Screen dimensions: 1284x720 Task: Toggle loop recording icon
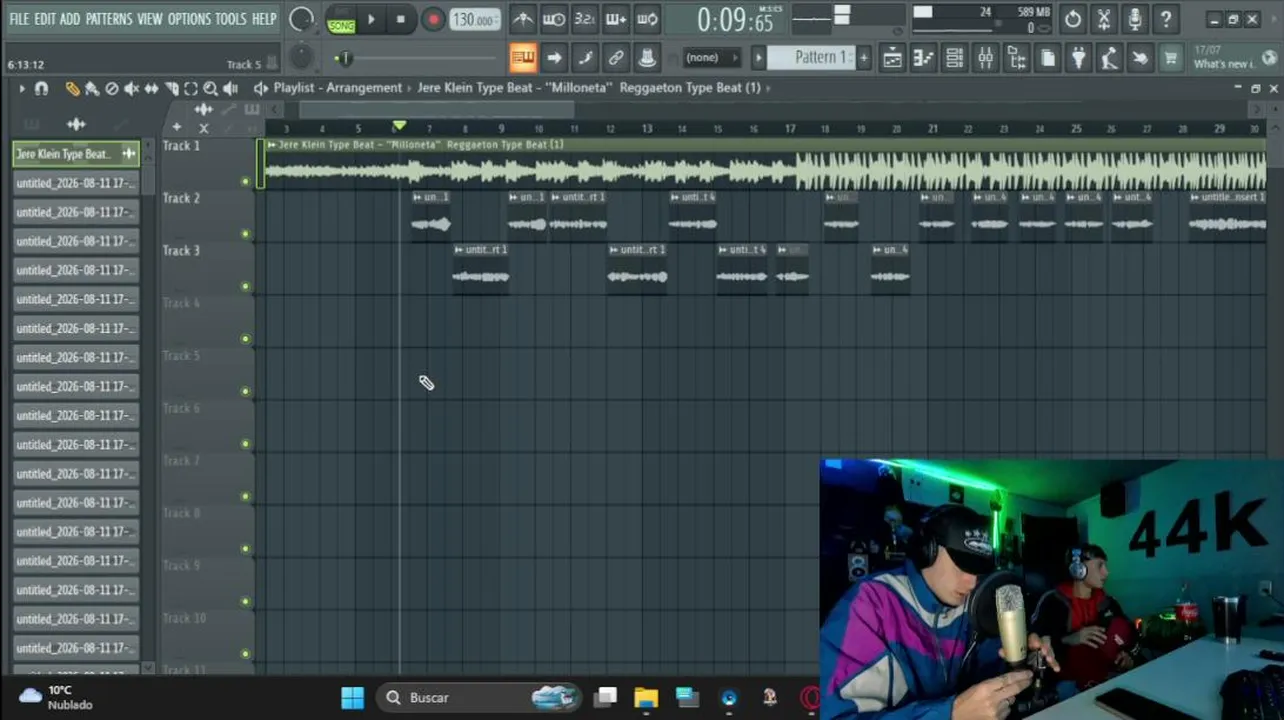[646, 19]
